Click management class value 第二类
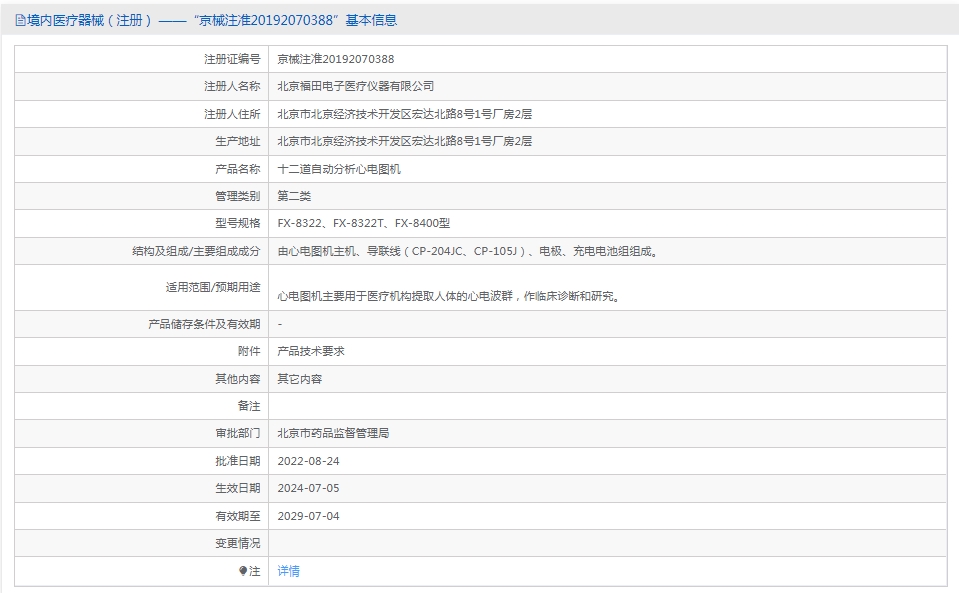Viewport: 959px width, 593px height. click(x=294, y=196)
